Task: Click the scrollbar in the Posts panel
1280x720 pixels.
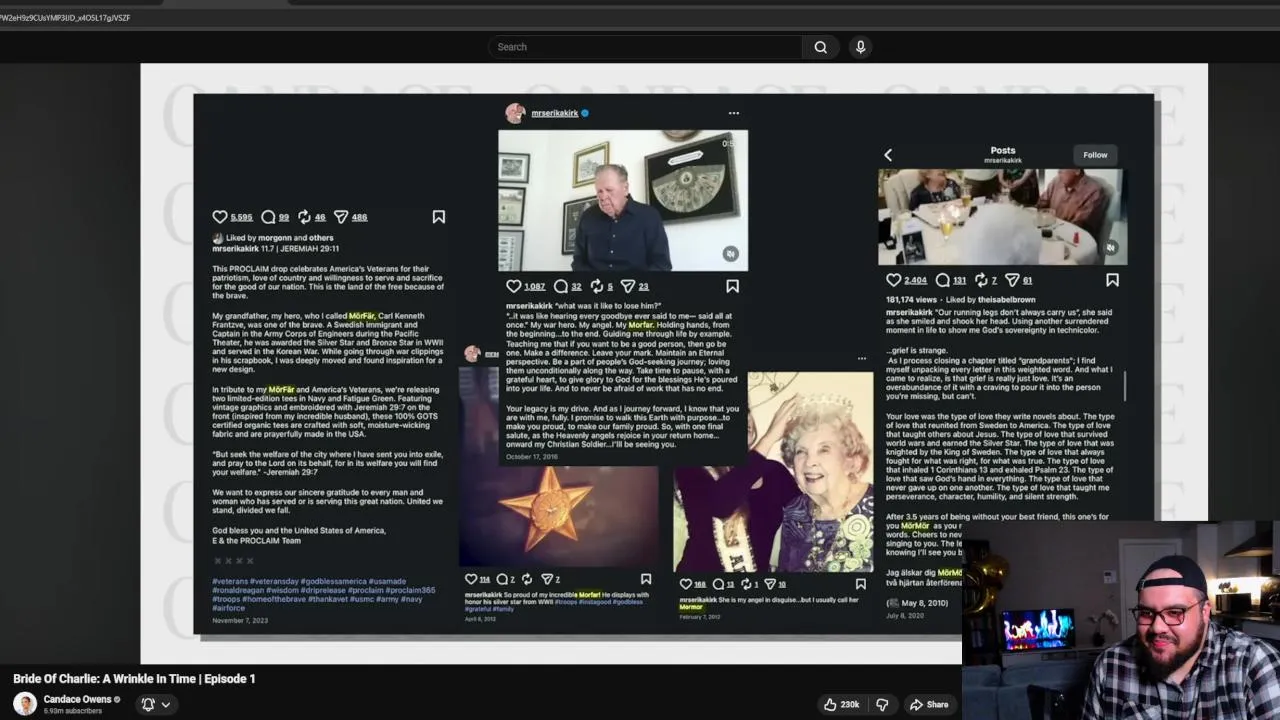Action: (x=1125, y=386)
